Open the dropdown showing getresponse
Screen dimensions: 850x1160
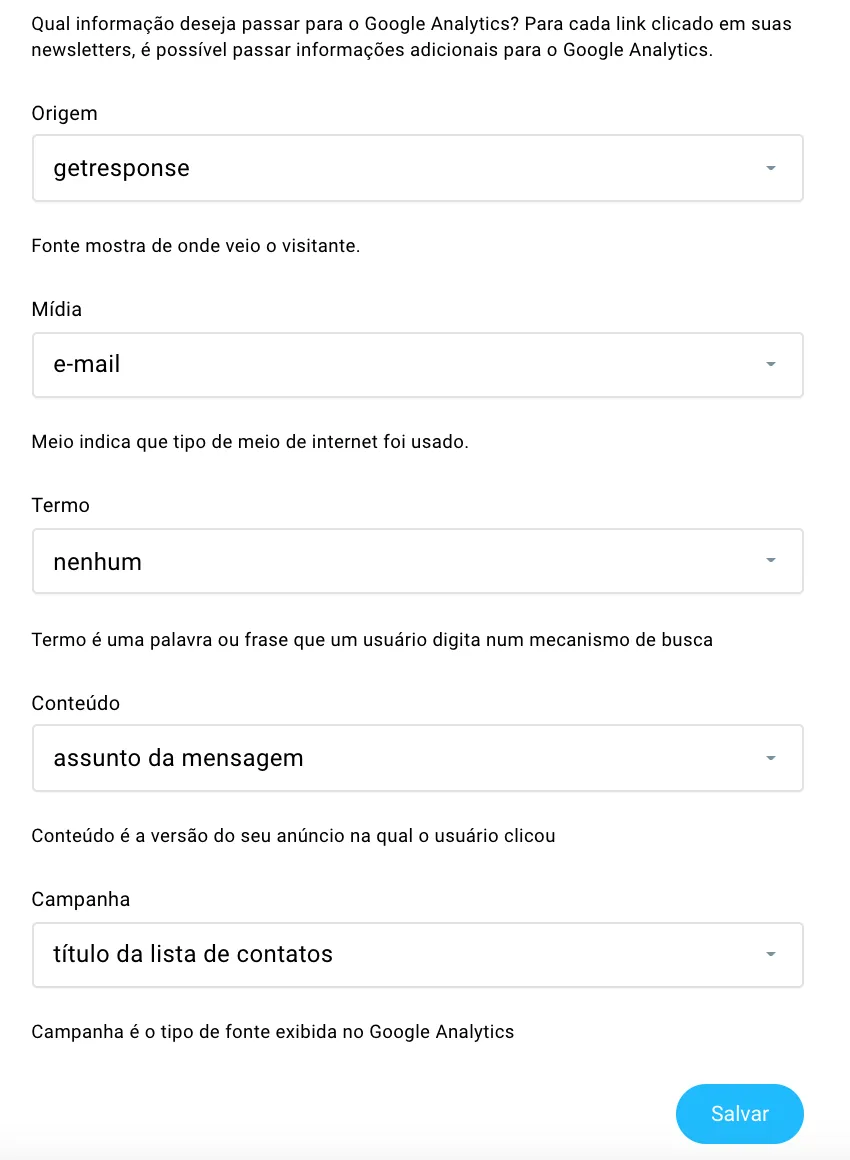click(417, 168)
